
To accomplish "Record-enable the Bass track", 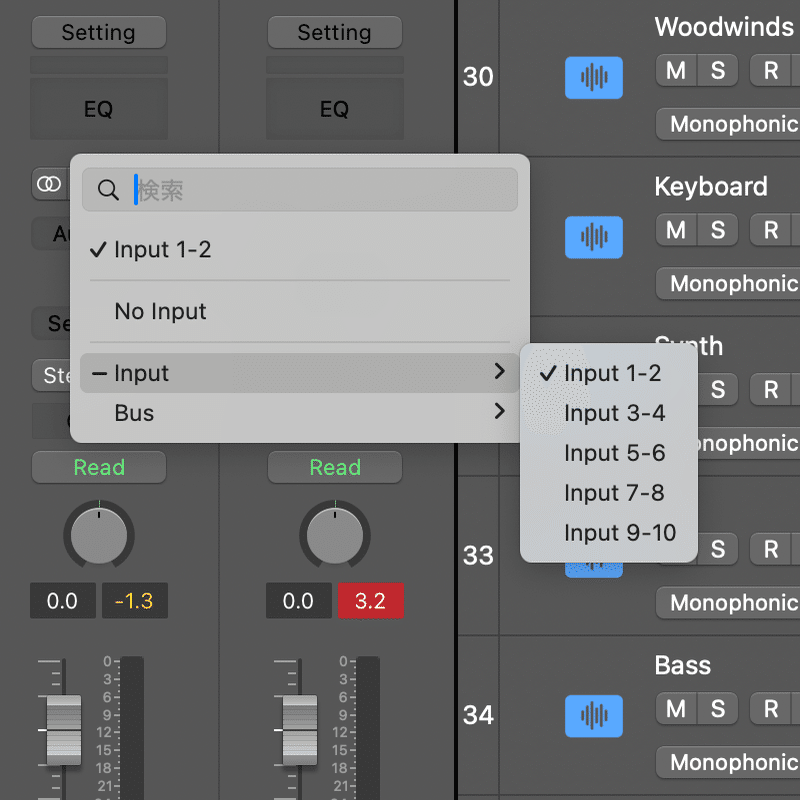I will click(770, 709).
